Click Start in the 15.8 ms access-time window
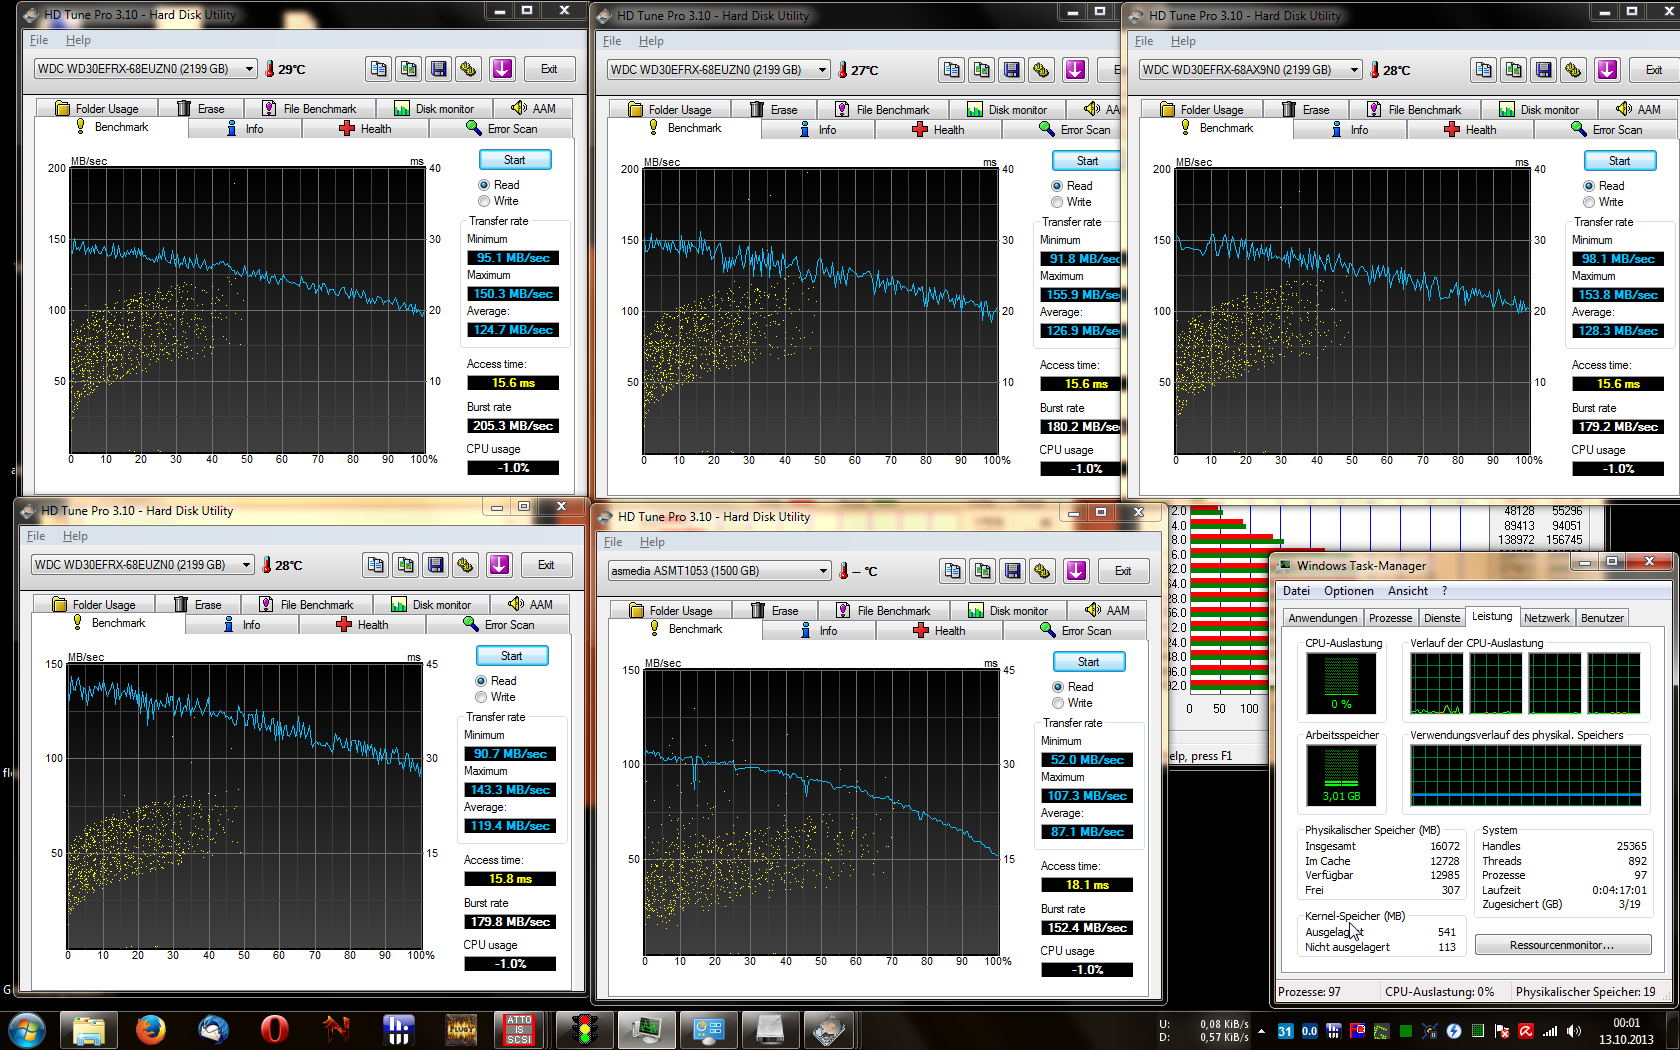 pyautogui.click(x=512, y=656)
